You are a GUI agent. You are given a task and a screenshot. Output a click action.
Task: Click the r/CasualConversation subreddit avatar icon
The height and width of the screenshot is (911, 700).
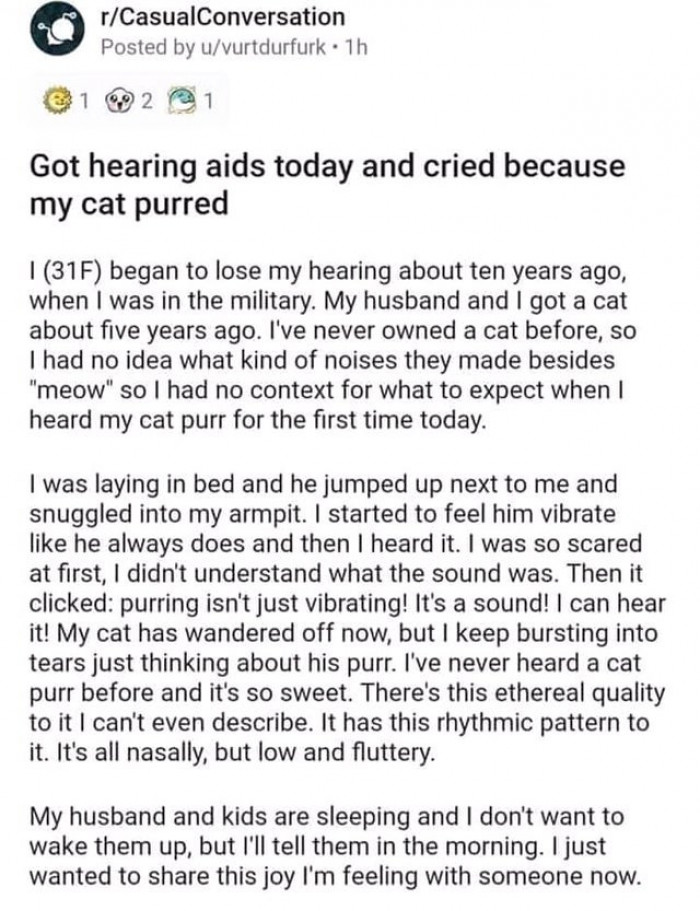point(57,31)
